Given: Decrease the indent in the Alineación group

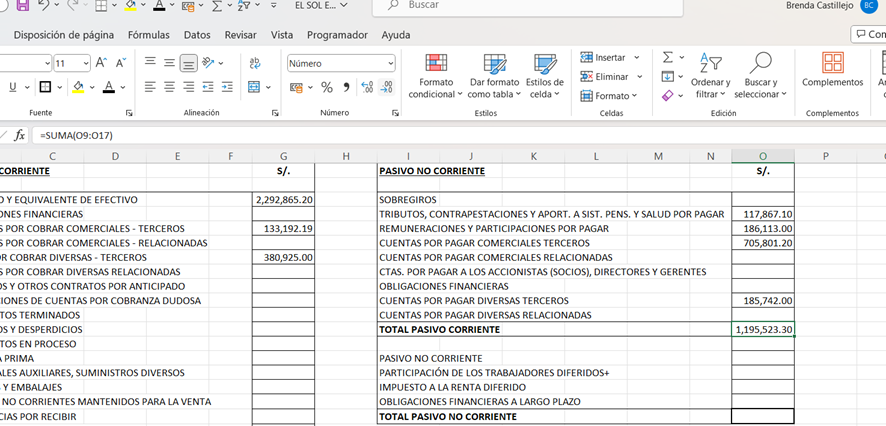Looking at the screenshot, I should click(x=208, y=87).
